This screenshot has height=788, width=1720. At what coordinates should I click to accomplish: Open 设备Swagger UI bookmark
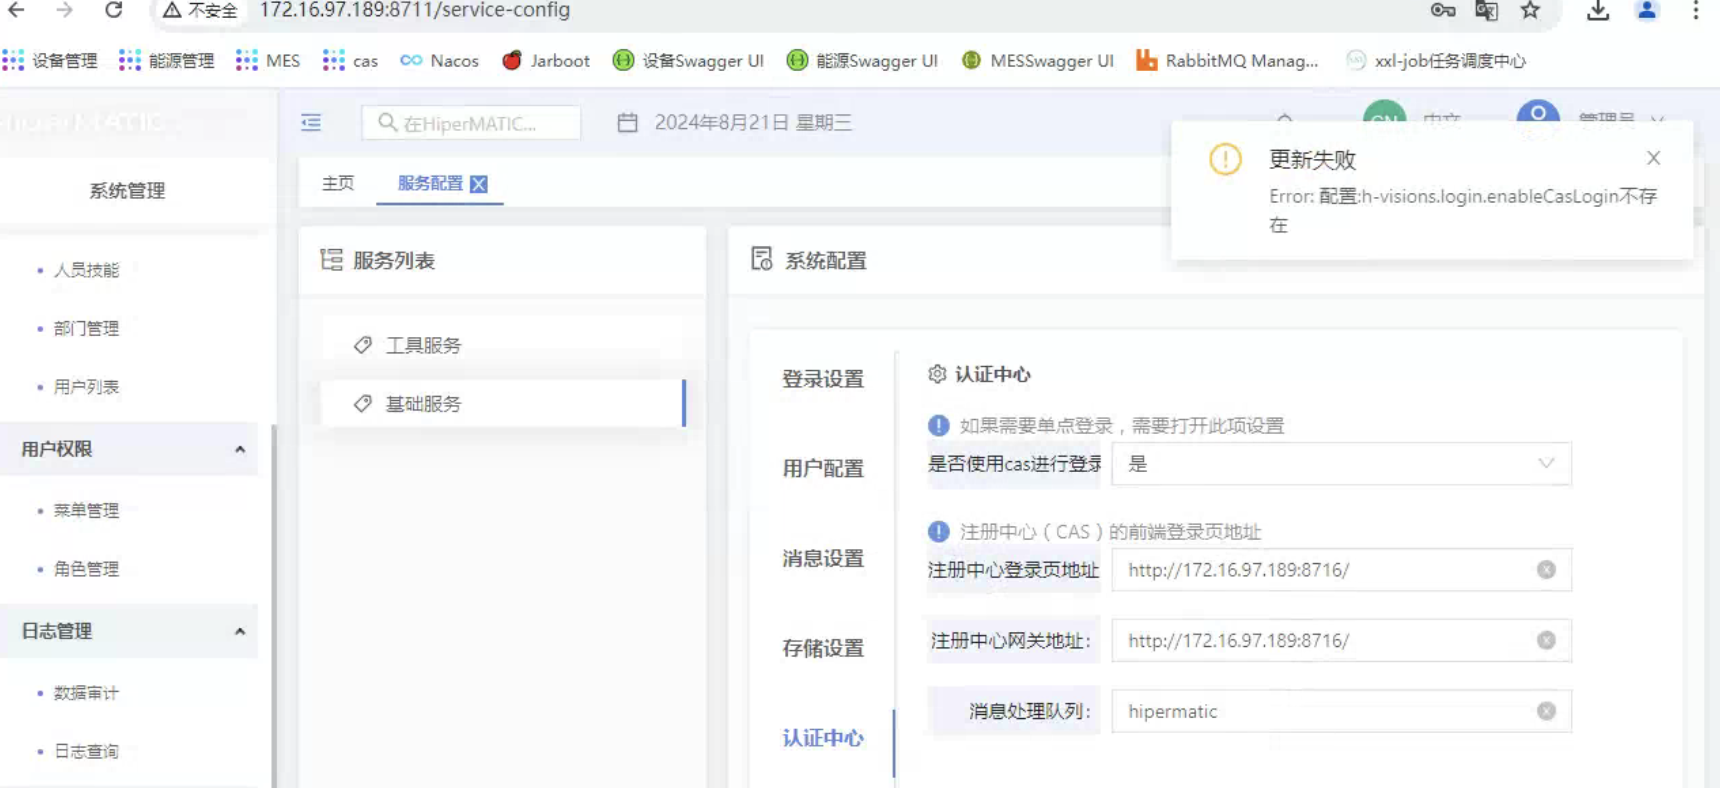tap(688, 61)
